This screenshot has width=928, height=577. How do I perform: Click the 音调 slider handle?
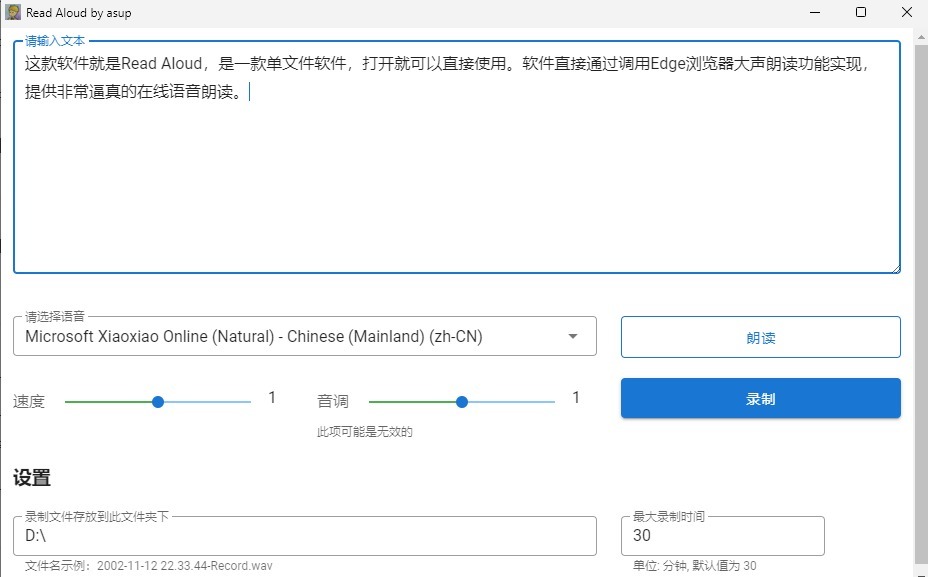[461, 401]
